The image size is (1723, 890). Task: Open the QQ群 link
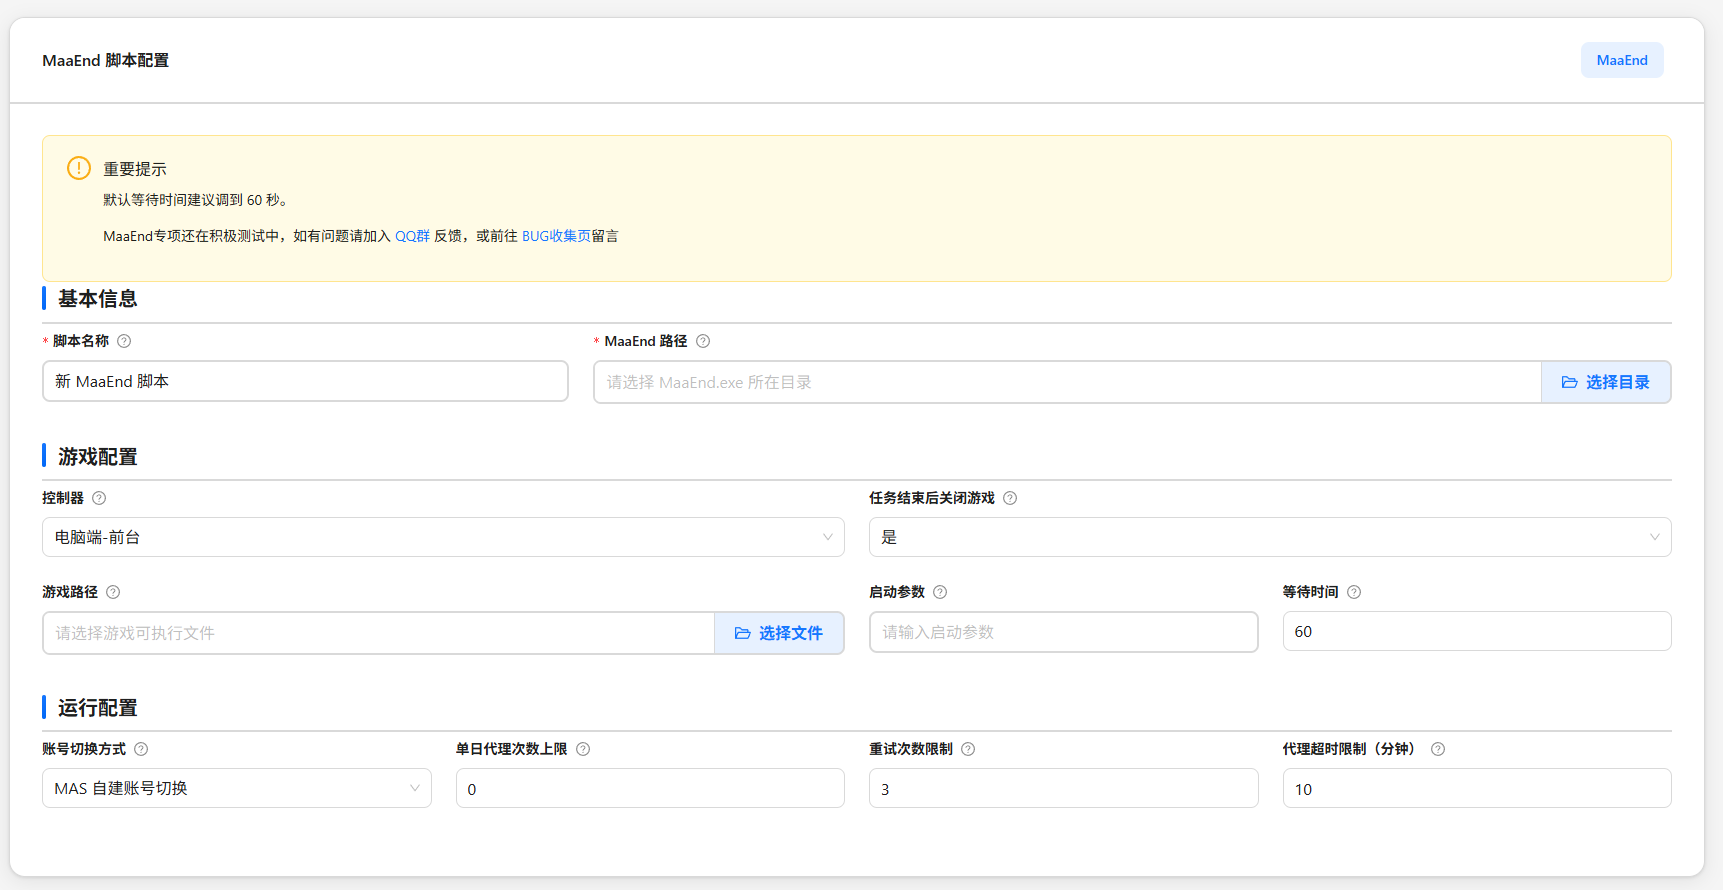tap(412, 236)
